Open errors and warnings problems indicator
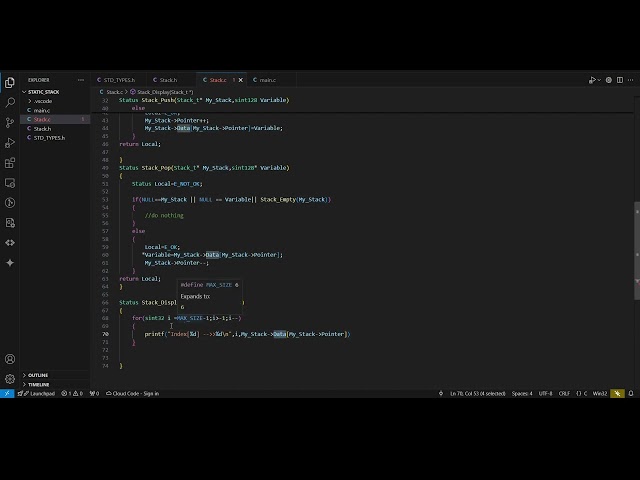Screen dimensions: 640x480 pos(72,393)
